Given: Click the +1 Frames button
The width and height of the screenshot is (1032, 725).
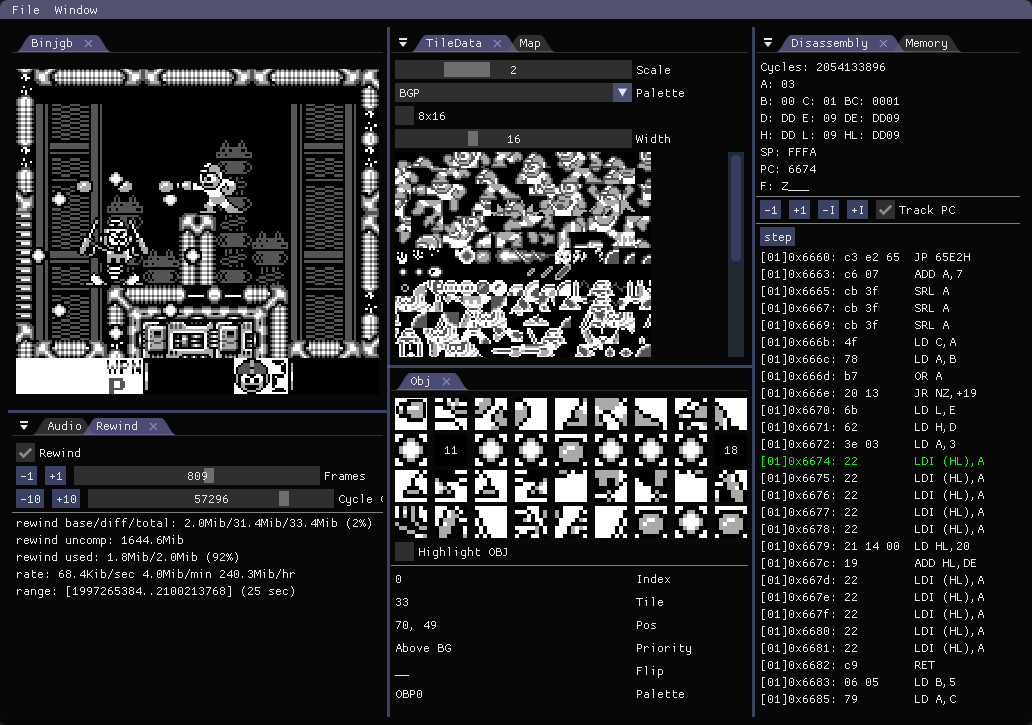Looking at the screenshot, I should pyautogui.click(x=55, y=476).
